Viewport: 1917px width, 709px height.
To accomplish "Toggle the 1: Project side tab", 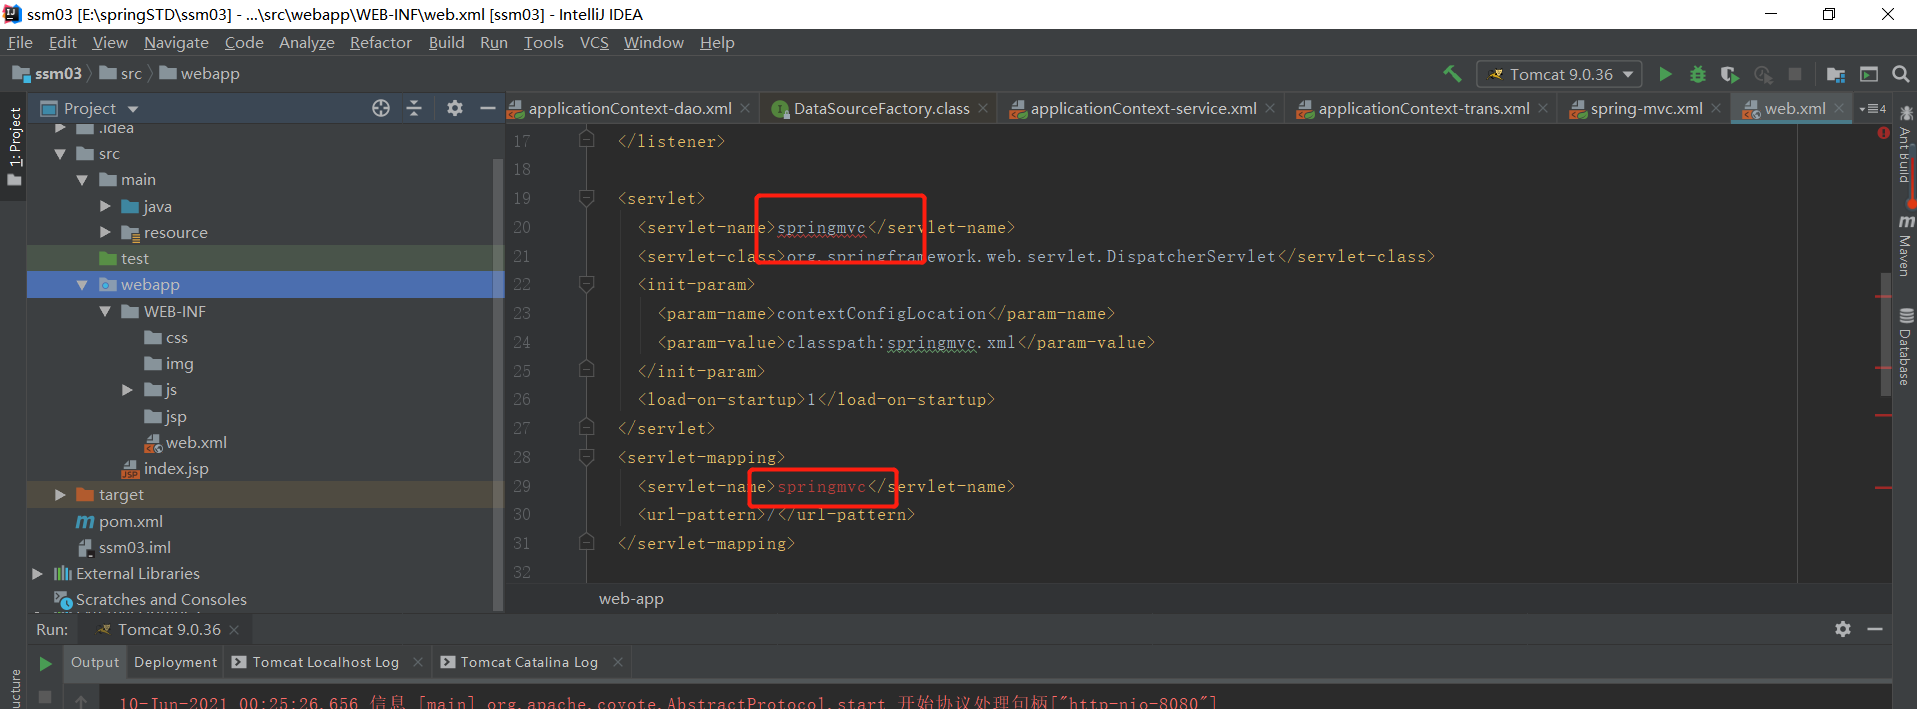I will pyautogui.click(x=14, y=148).
